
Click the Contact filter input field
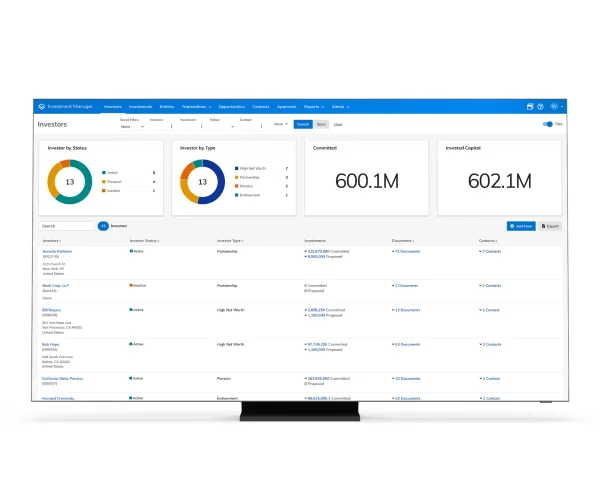[x=251, y=126]
